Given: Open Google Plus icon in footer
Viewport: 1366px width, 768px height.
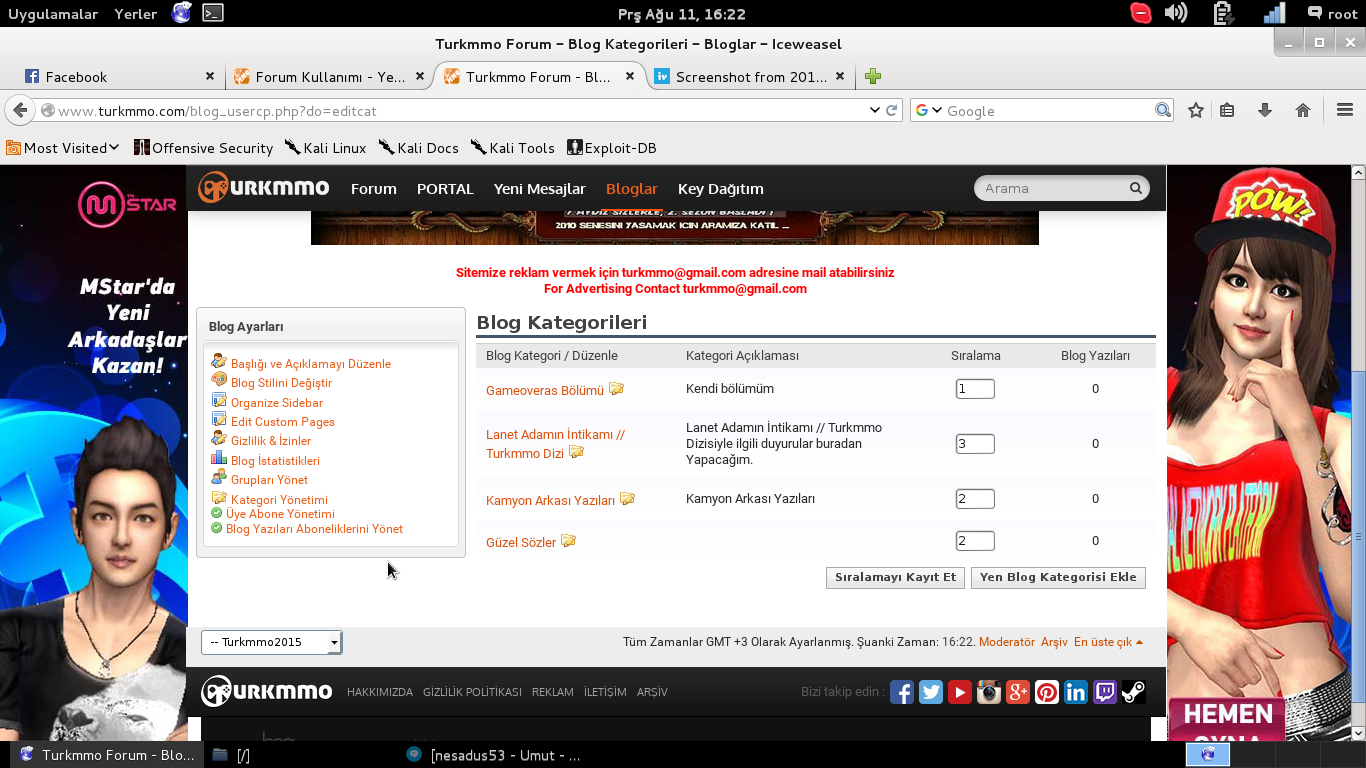Looking at the screenshot, I should point(1018,692).
